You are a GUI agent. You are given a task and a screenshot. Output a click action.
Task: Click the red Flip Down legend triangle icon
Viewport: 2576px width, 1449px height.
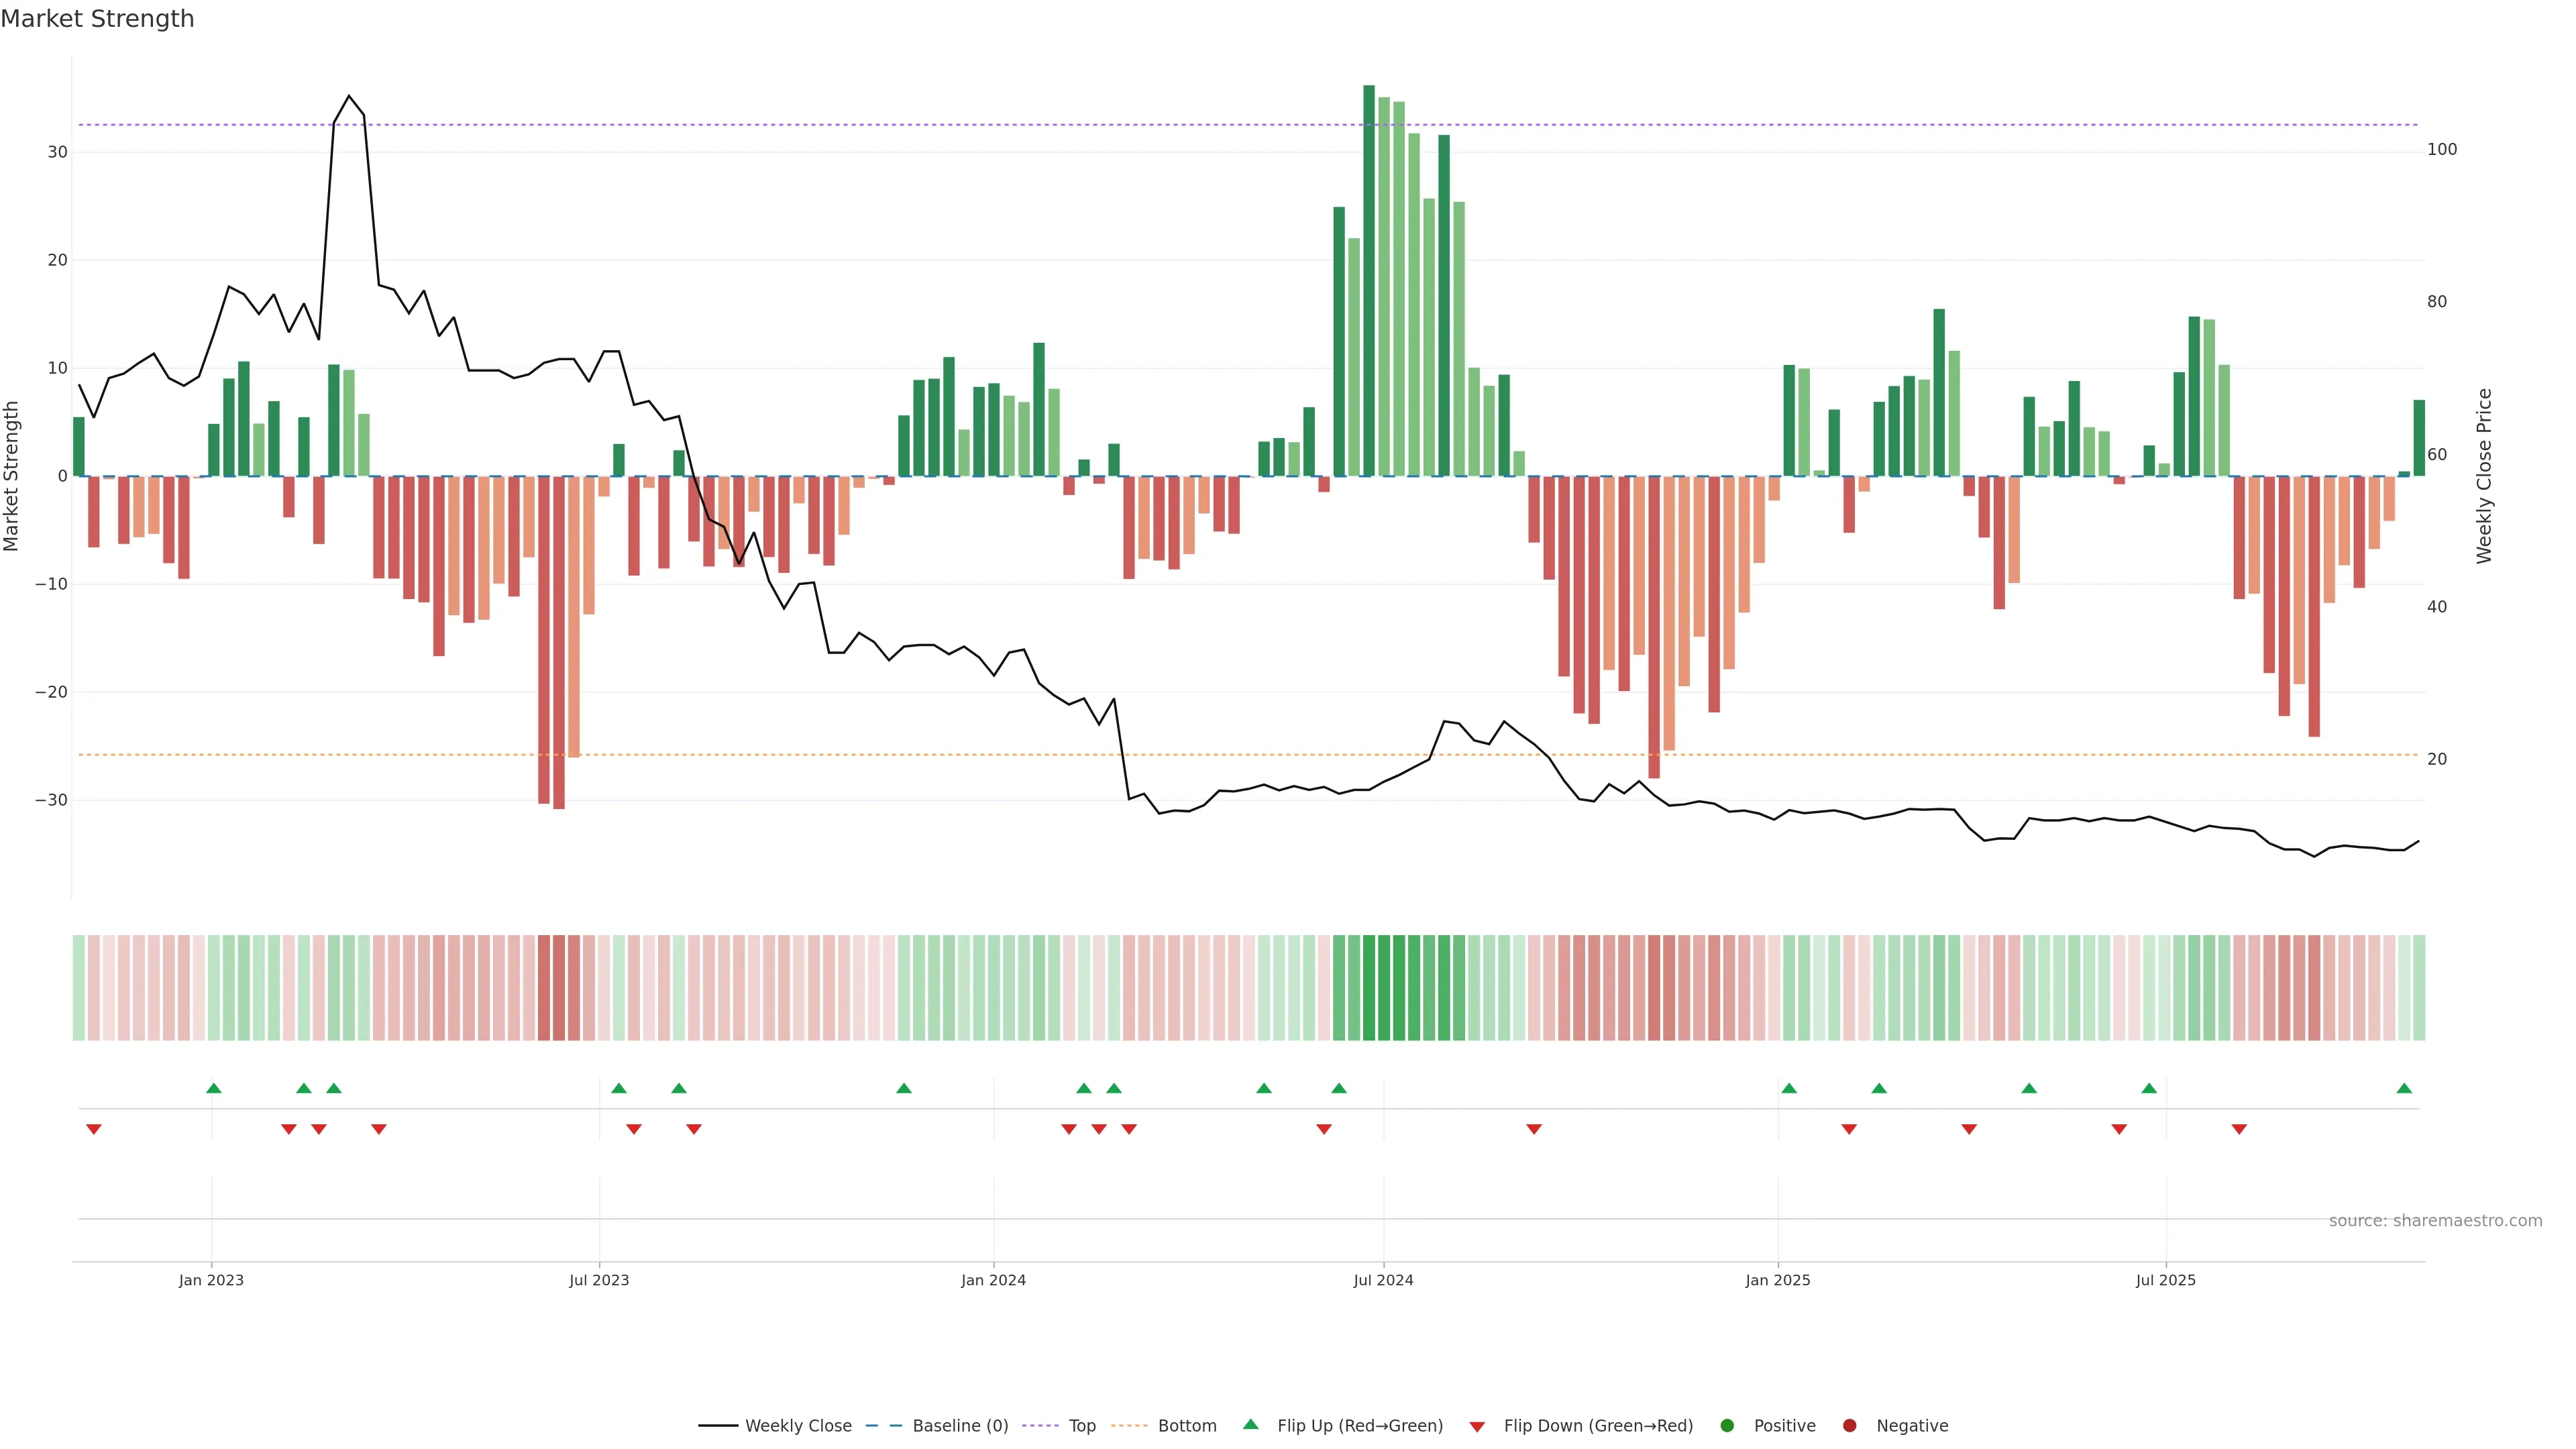1477,1427
